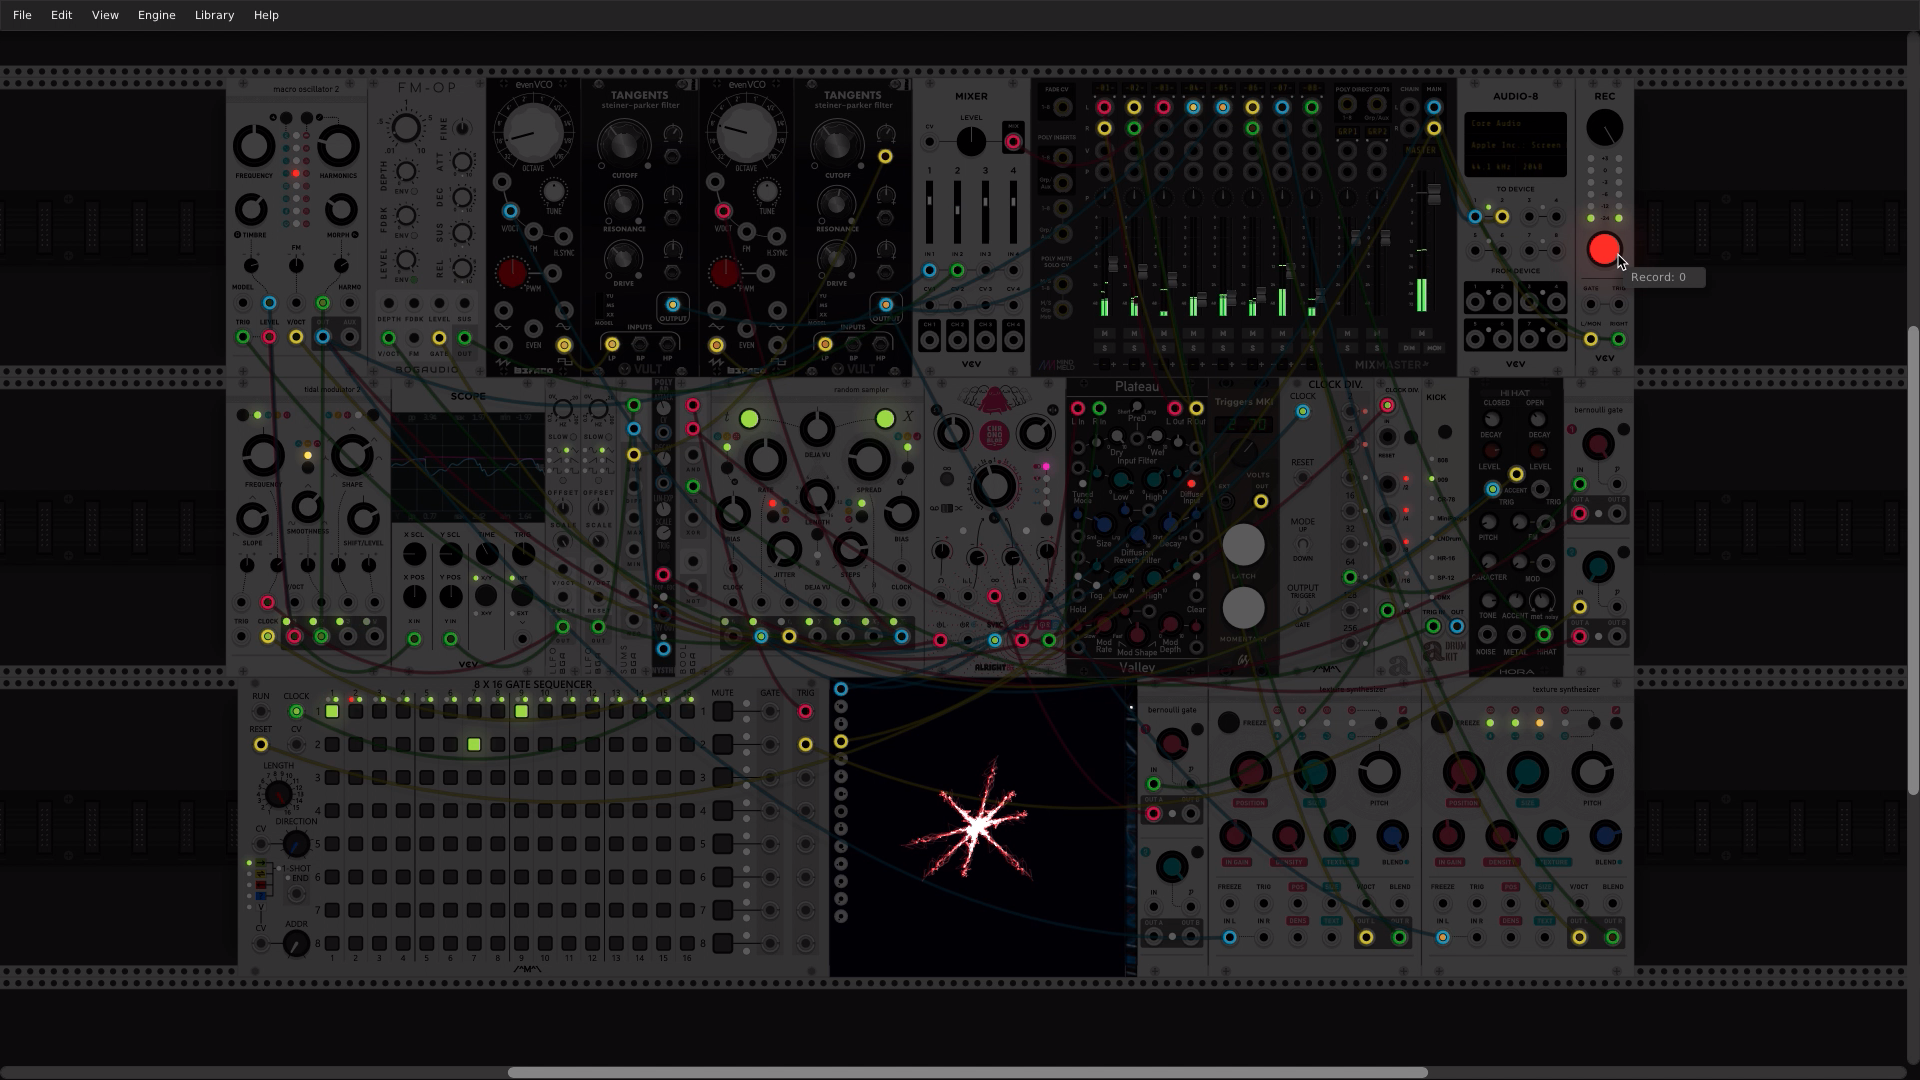The image size is (1920, 1080).
Task: Click the tidal modulator FREQUENCY knob
Action: click(263, 455)
